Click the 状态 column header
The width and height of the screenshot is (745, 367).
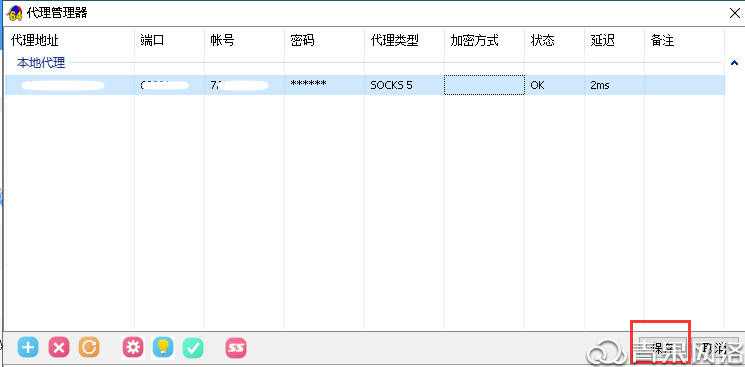pyautogui.click(x=554, y=41)
